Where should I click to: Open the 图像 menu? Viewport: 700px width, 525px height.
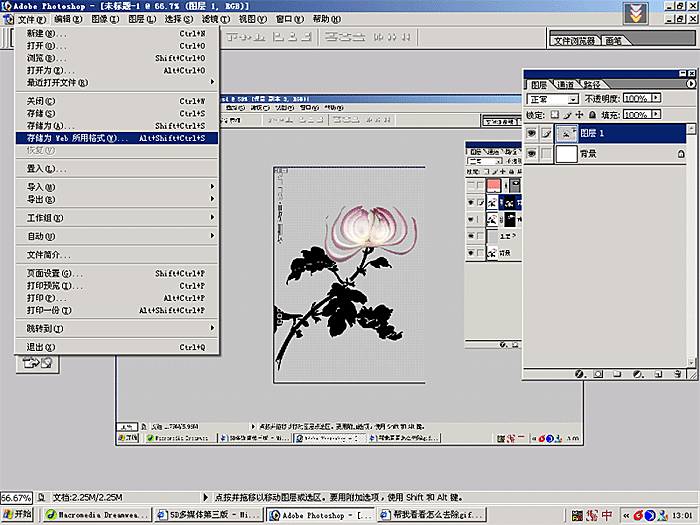(x=105, y=19)
